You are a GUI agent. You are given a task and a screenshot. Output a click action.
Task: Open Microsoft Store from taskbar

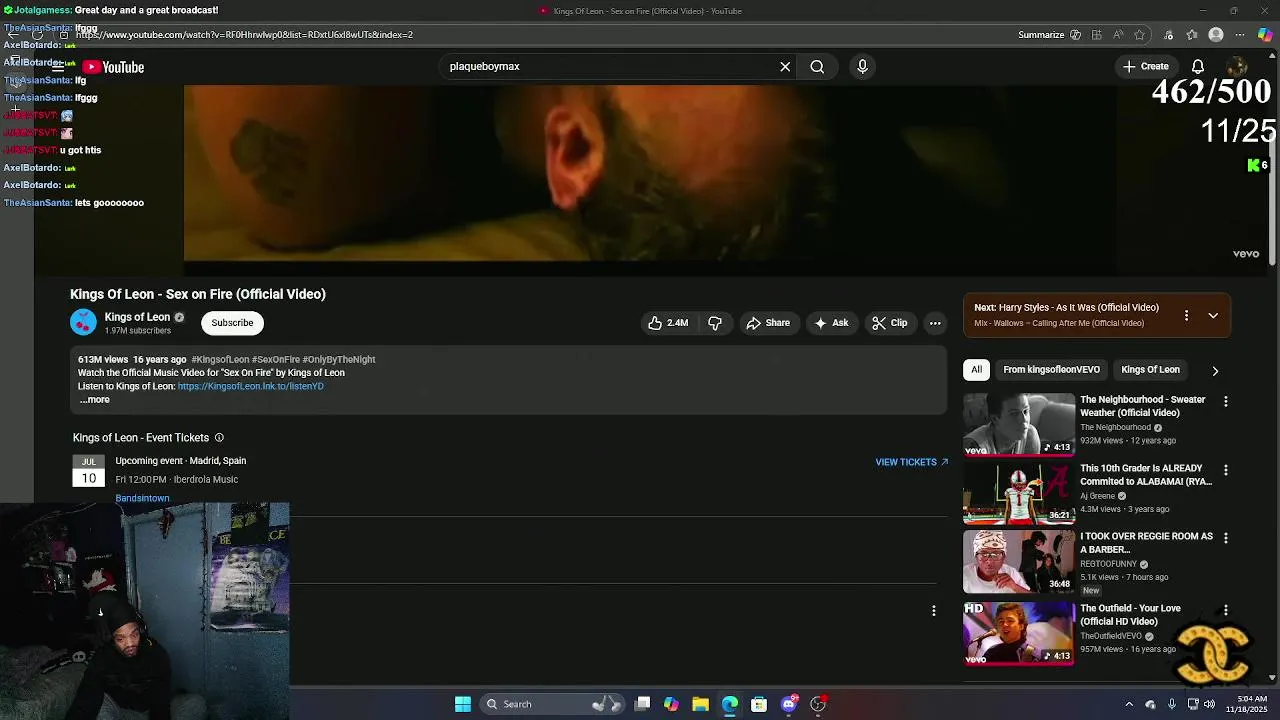tap(759, 704)
